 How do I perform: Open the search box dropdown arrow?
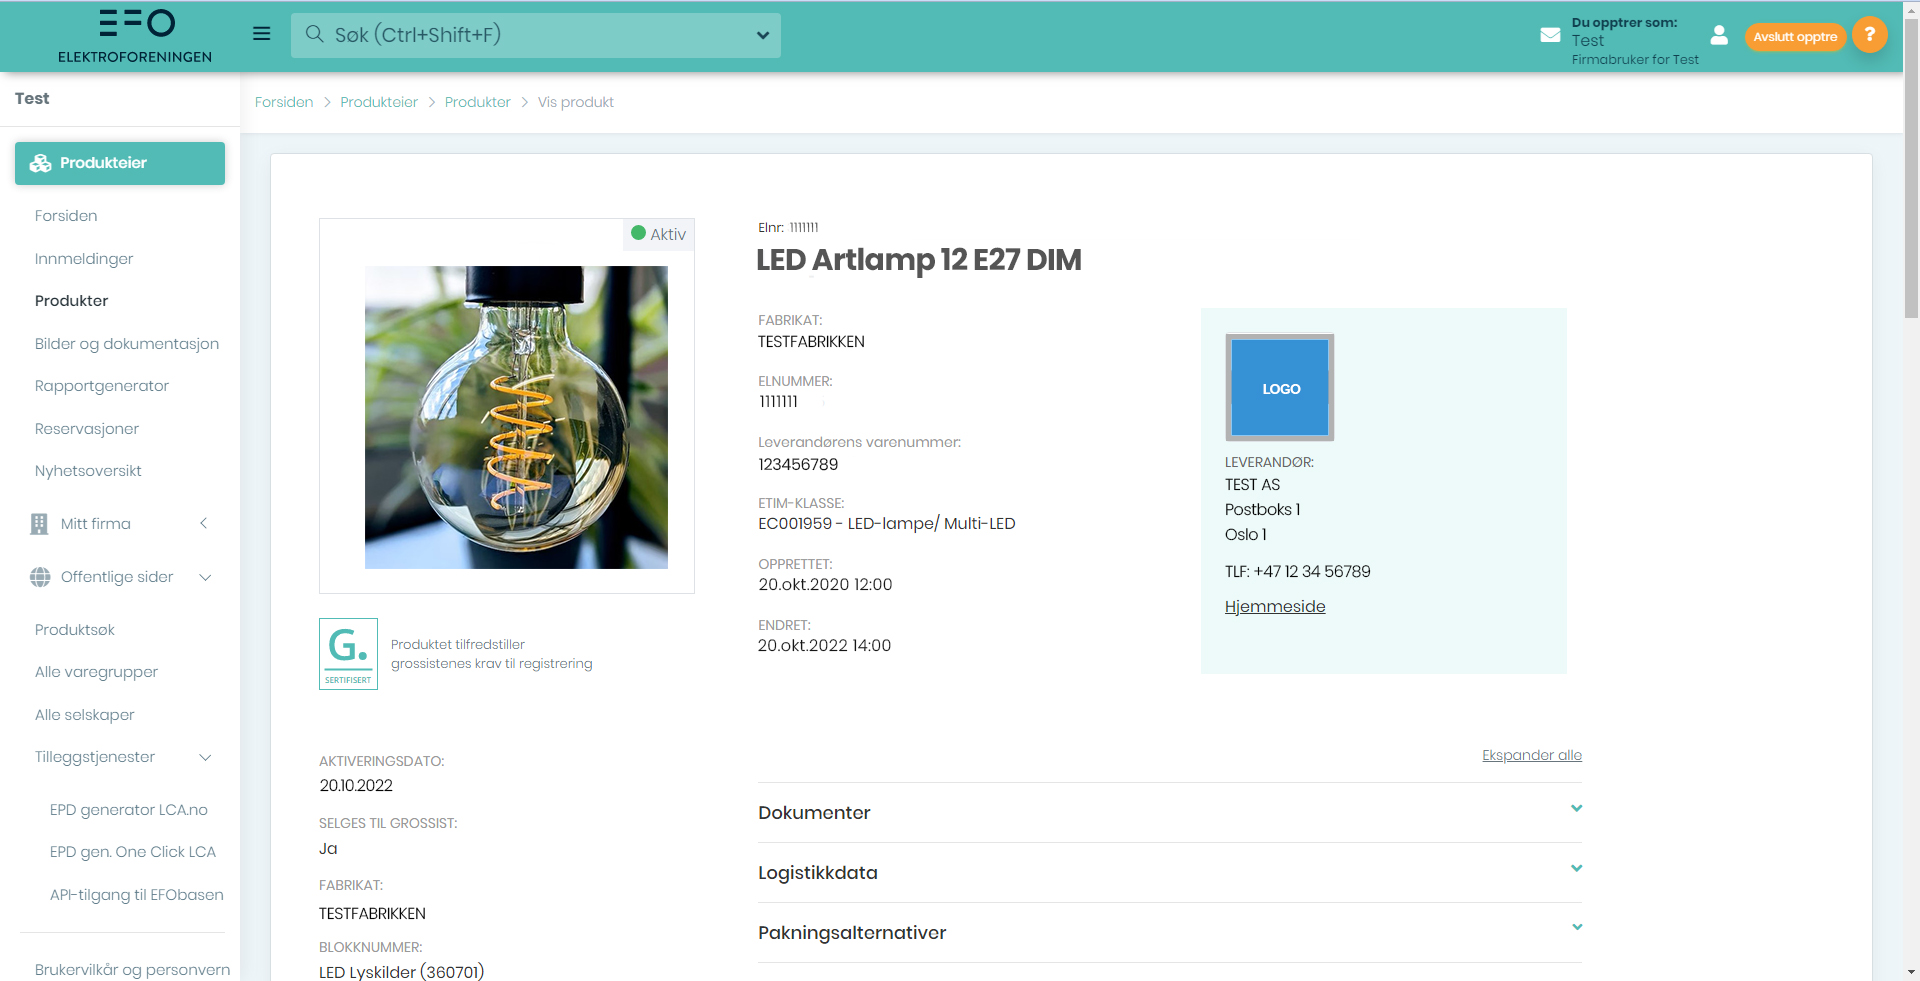tap(763, 36)
